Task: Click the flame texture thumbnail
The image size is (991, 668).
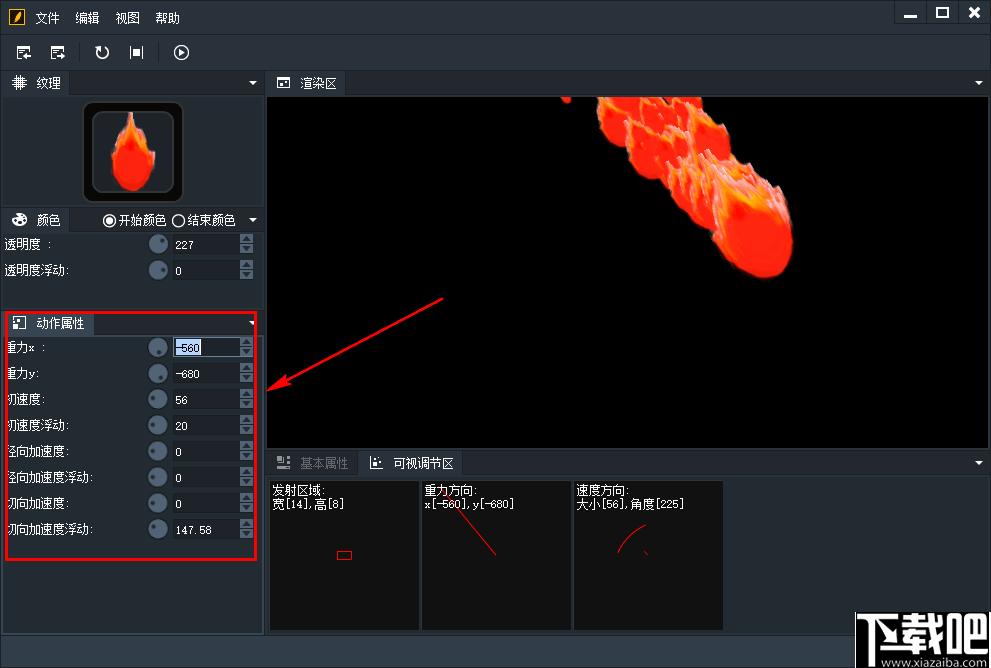Action: coord(133,152)
